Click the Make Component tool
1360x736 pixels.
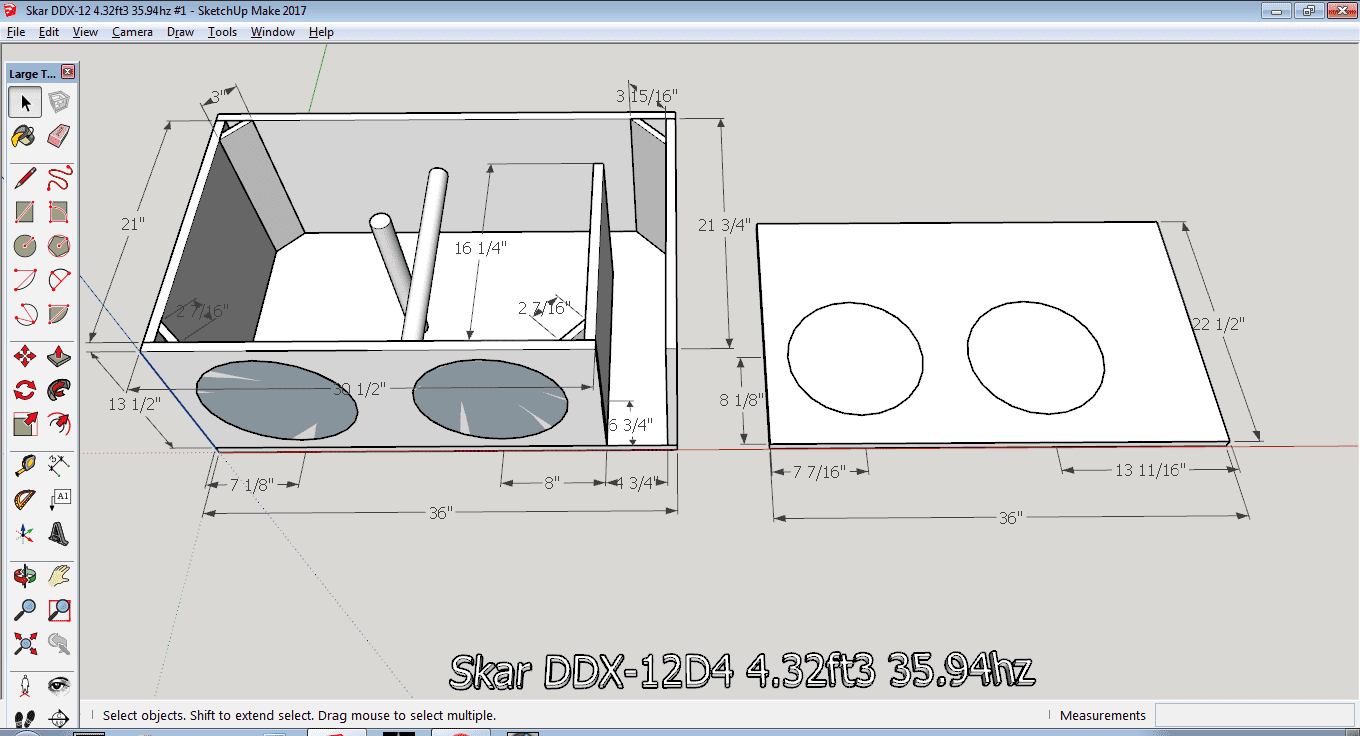(59, 102)
